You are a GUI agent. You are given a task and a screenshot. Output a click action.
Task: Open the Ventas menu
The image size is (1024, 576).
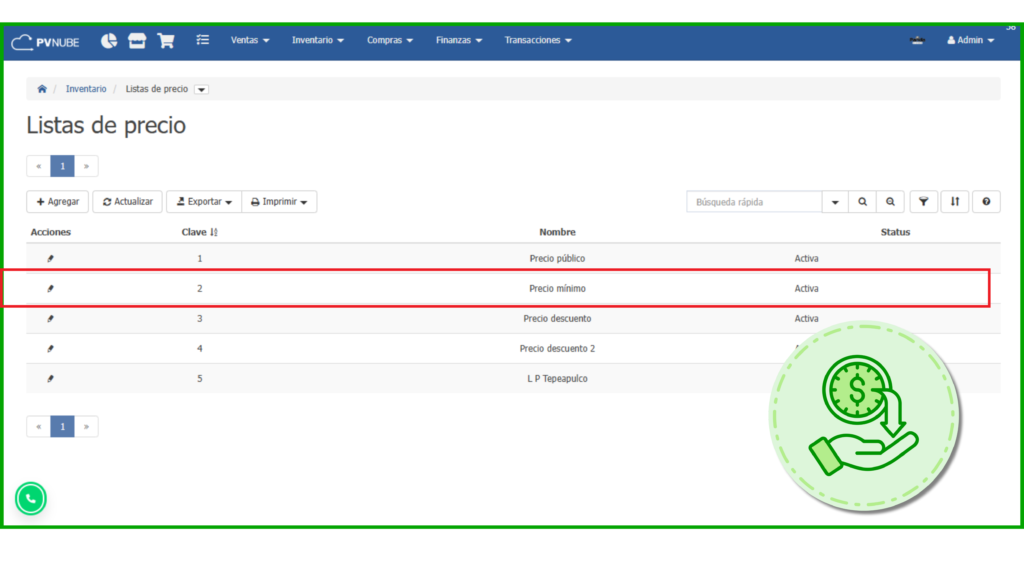(x=250, y=41)
